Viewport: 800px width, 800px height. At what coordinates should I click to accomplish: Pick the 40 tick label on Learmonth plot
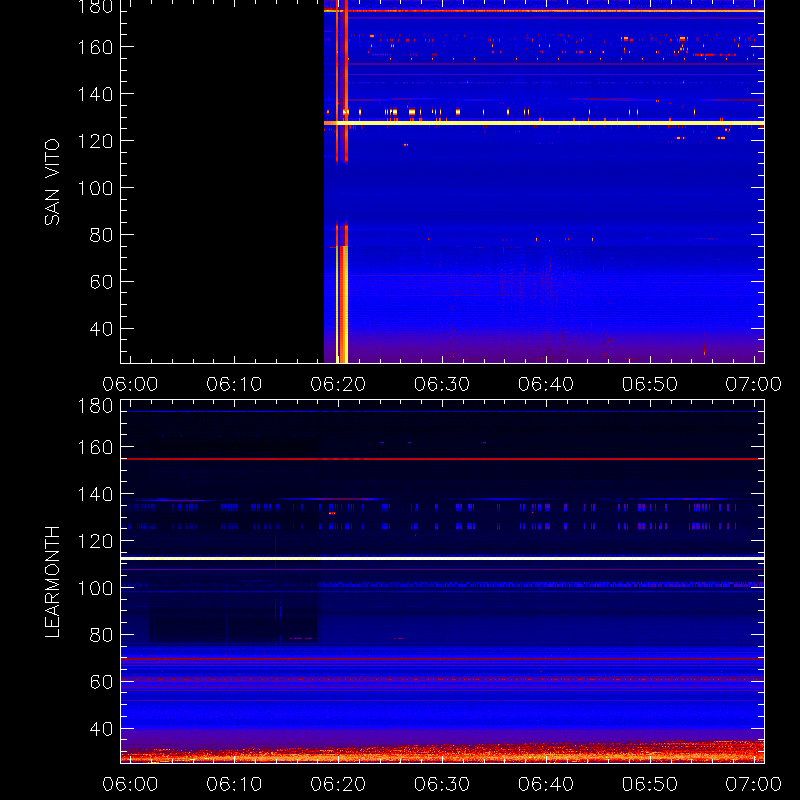pos(101,729)
